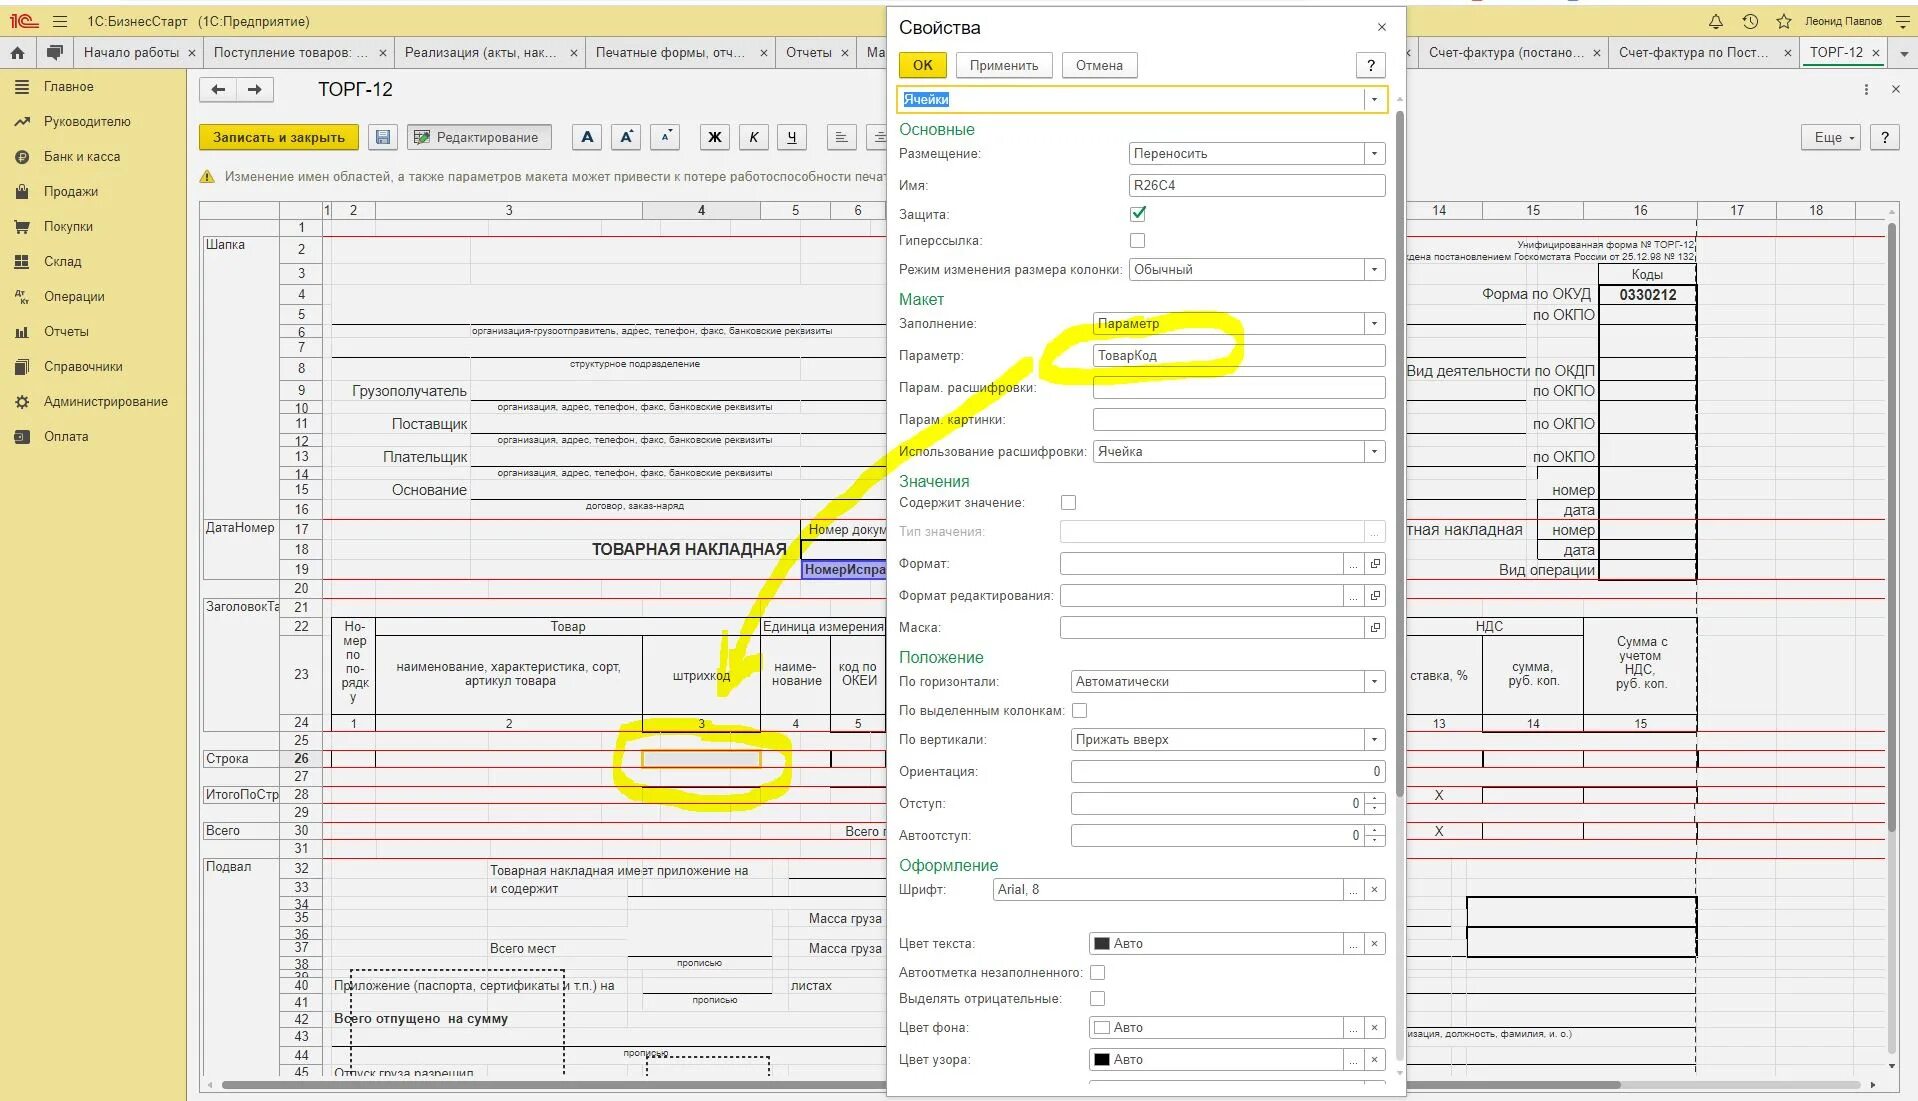
Task: Clear the font field with its X
Action: coord(1374,890)
